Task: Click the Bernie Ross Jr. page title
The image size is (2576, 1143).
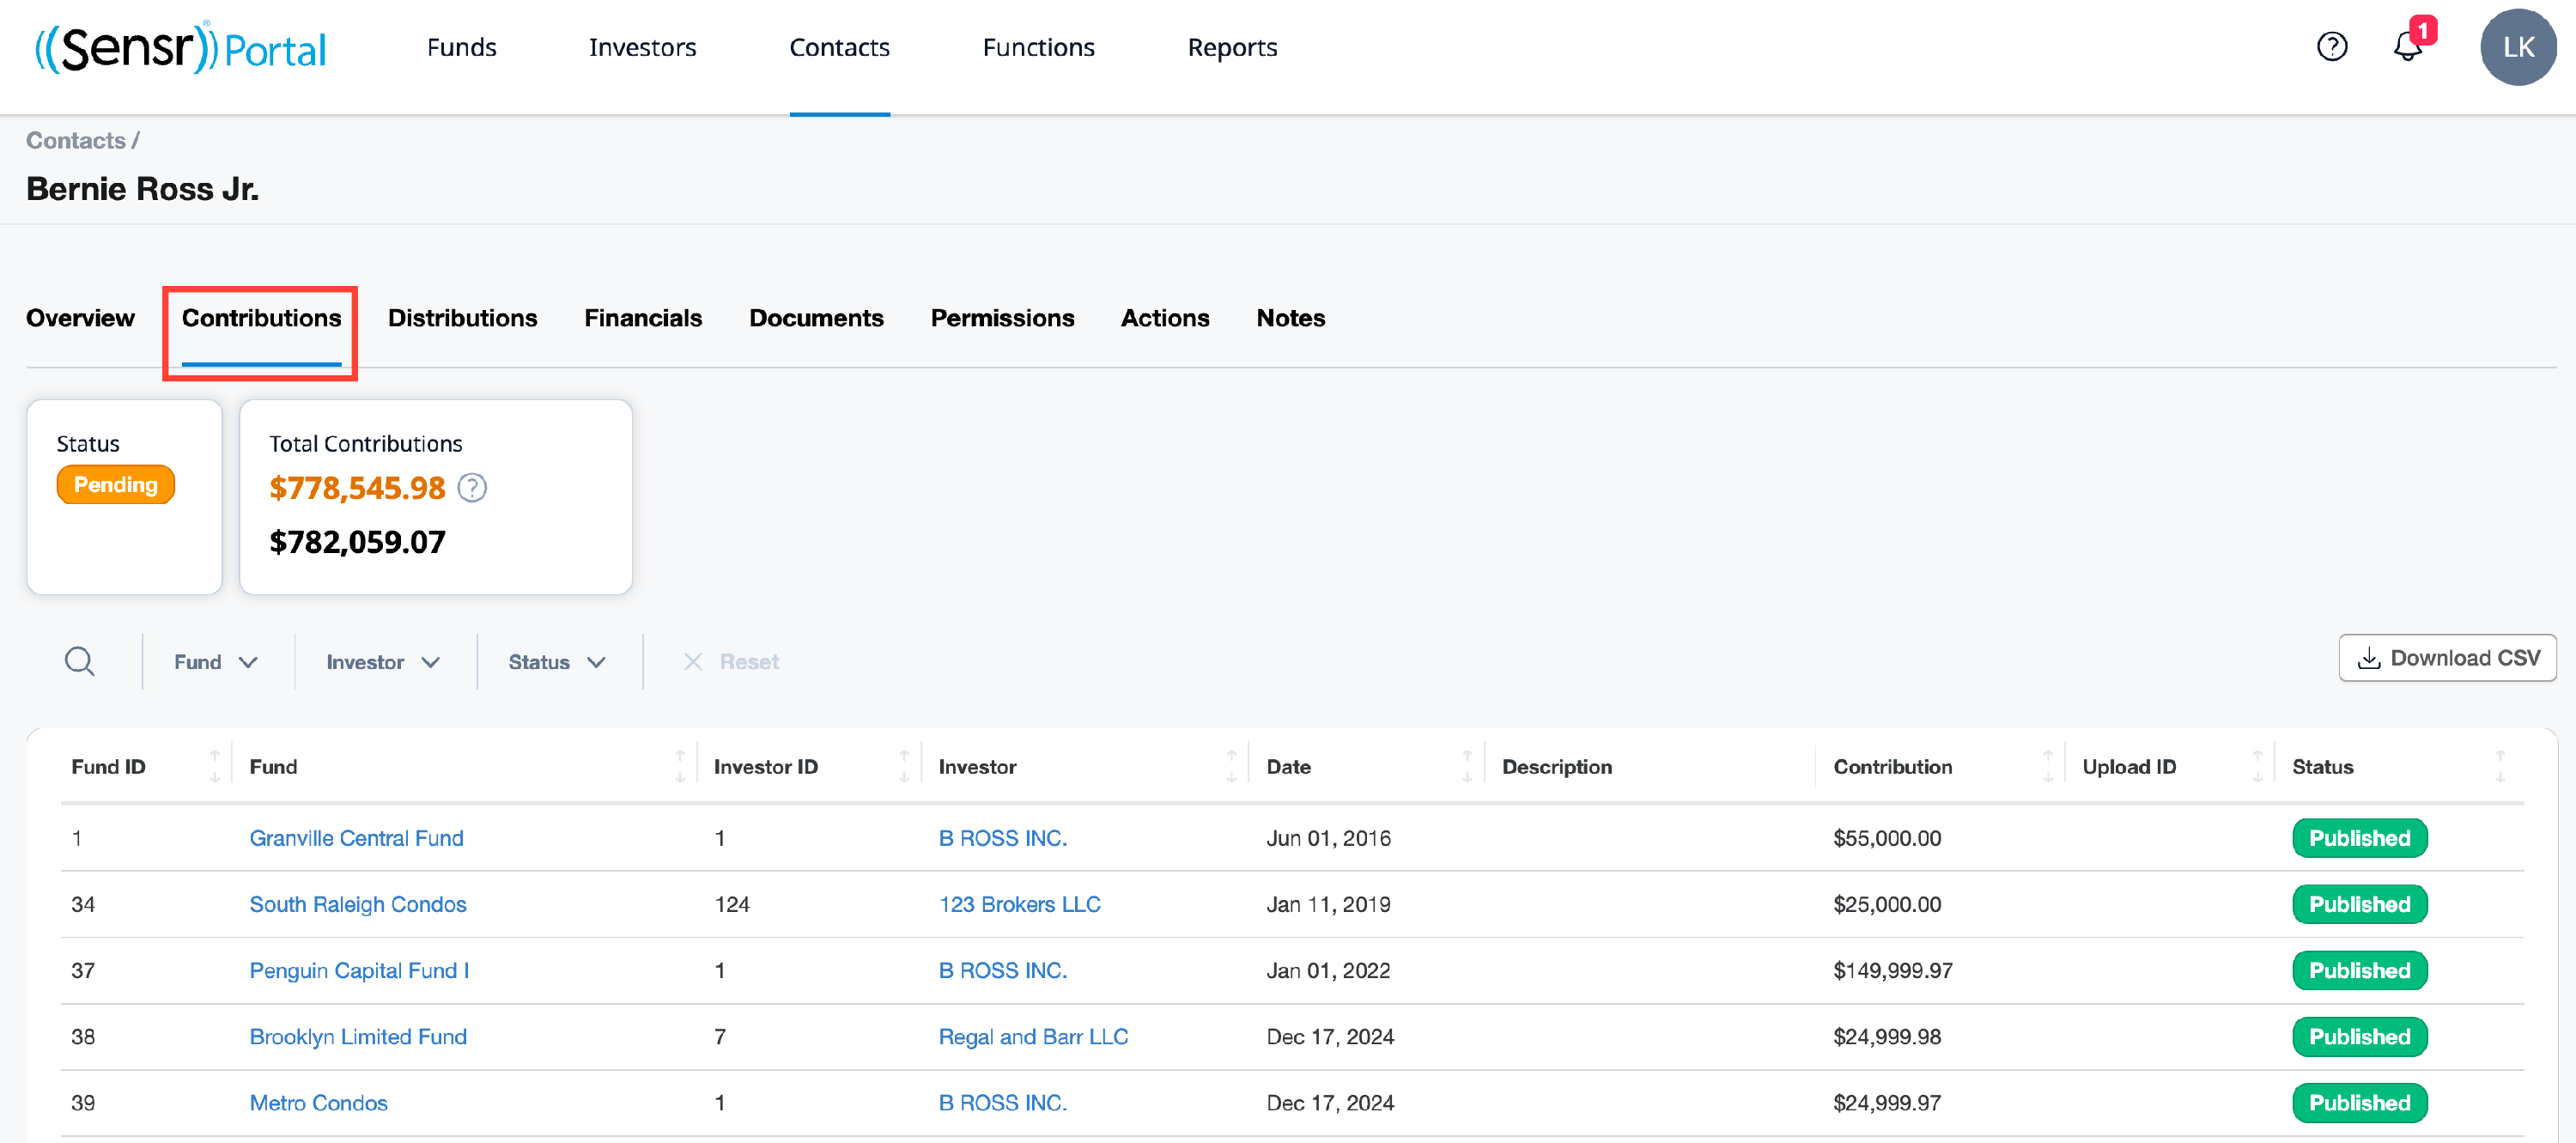Action: coord(142,189)
